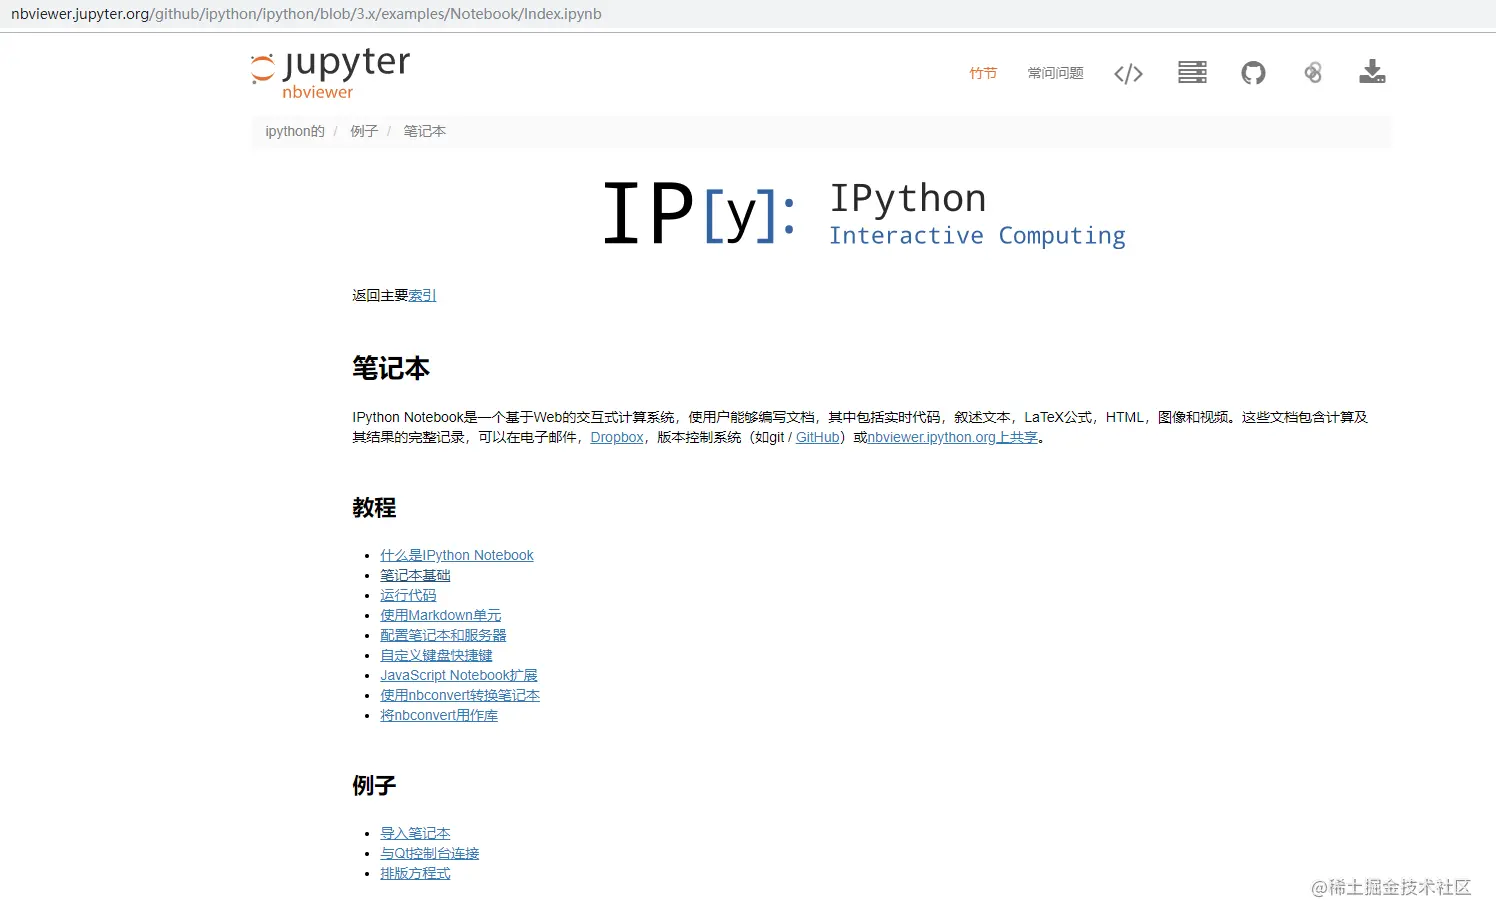
Task: Open the GitHub text link
Action: click(x=818, y=437)
